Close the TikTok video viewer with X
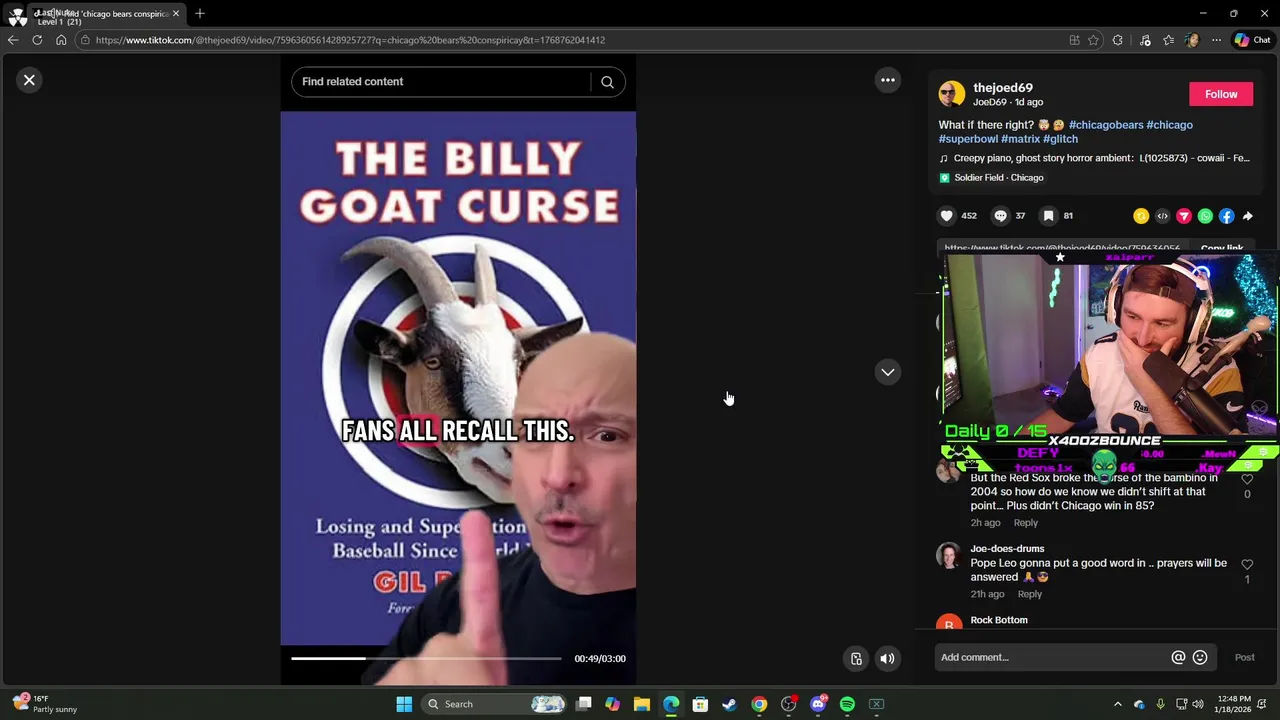1280x720 pixels. pyautogui.click(x=29, y=80)
